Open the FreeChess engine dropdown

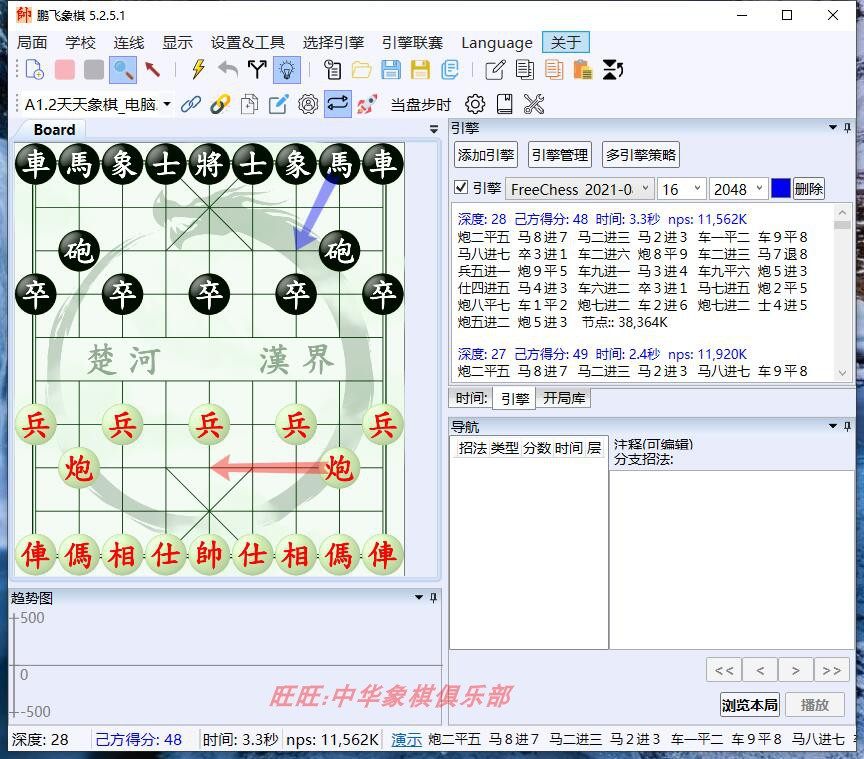(645, 189)
